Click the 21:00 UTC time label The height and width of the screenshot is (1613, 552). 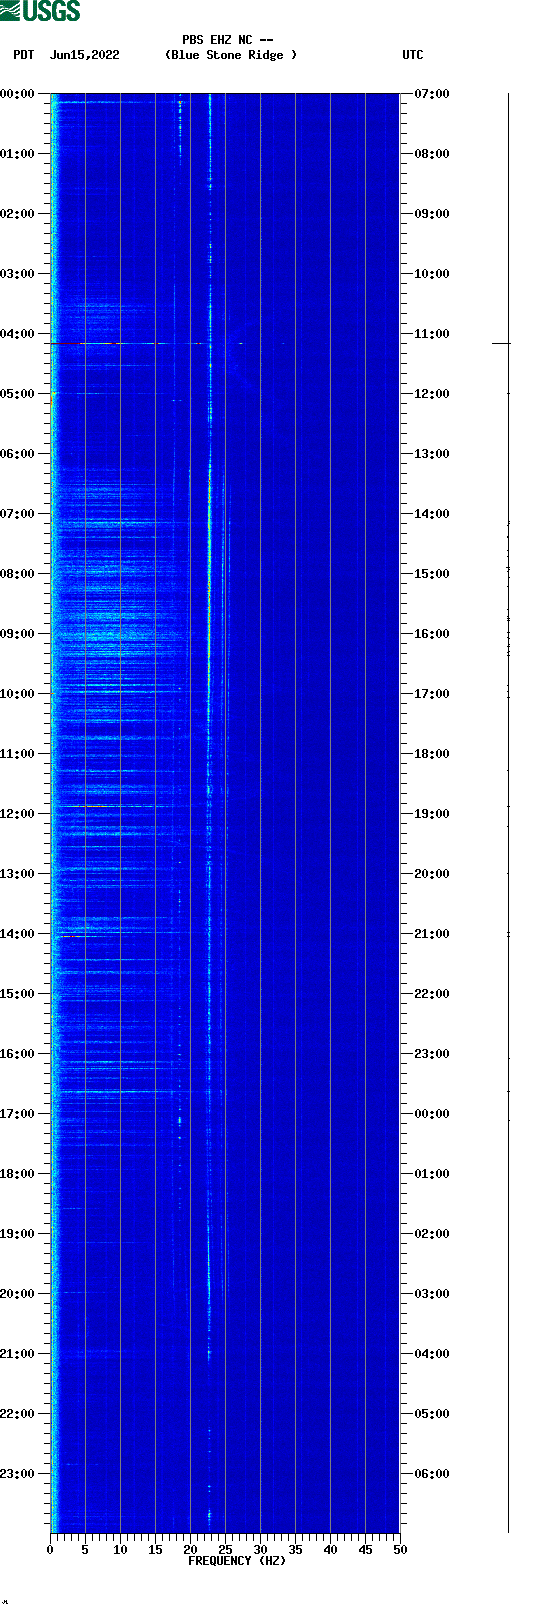click(432, 934)
